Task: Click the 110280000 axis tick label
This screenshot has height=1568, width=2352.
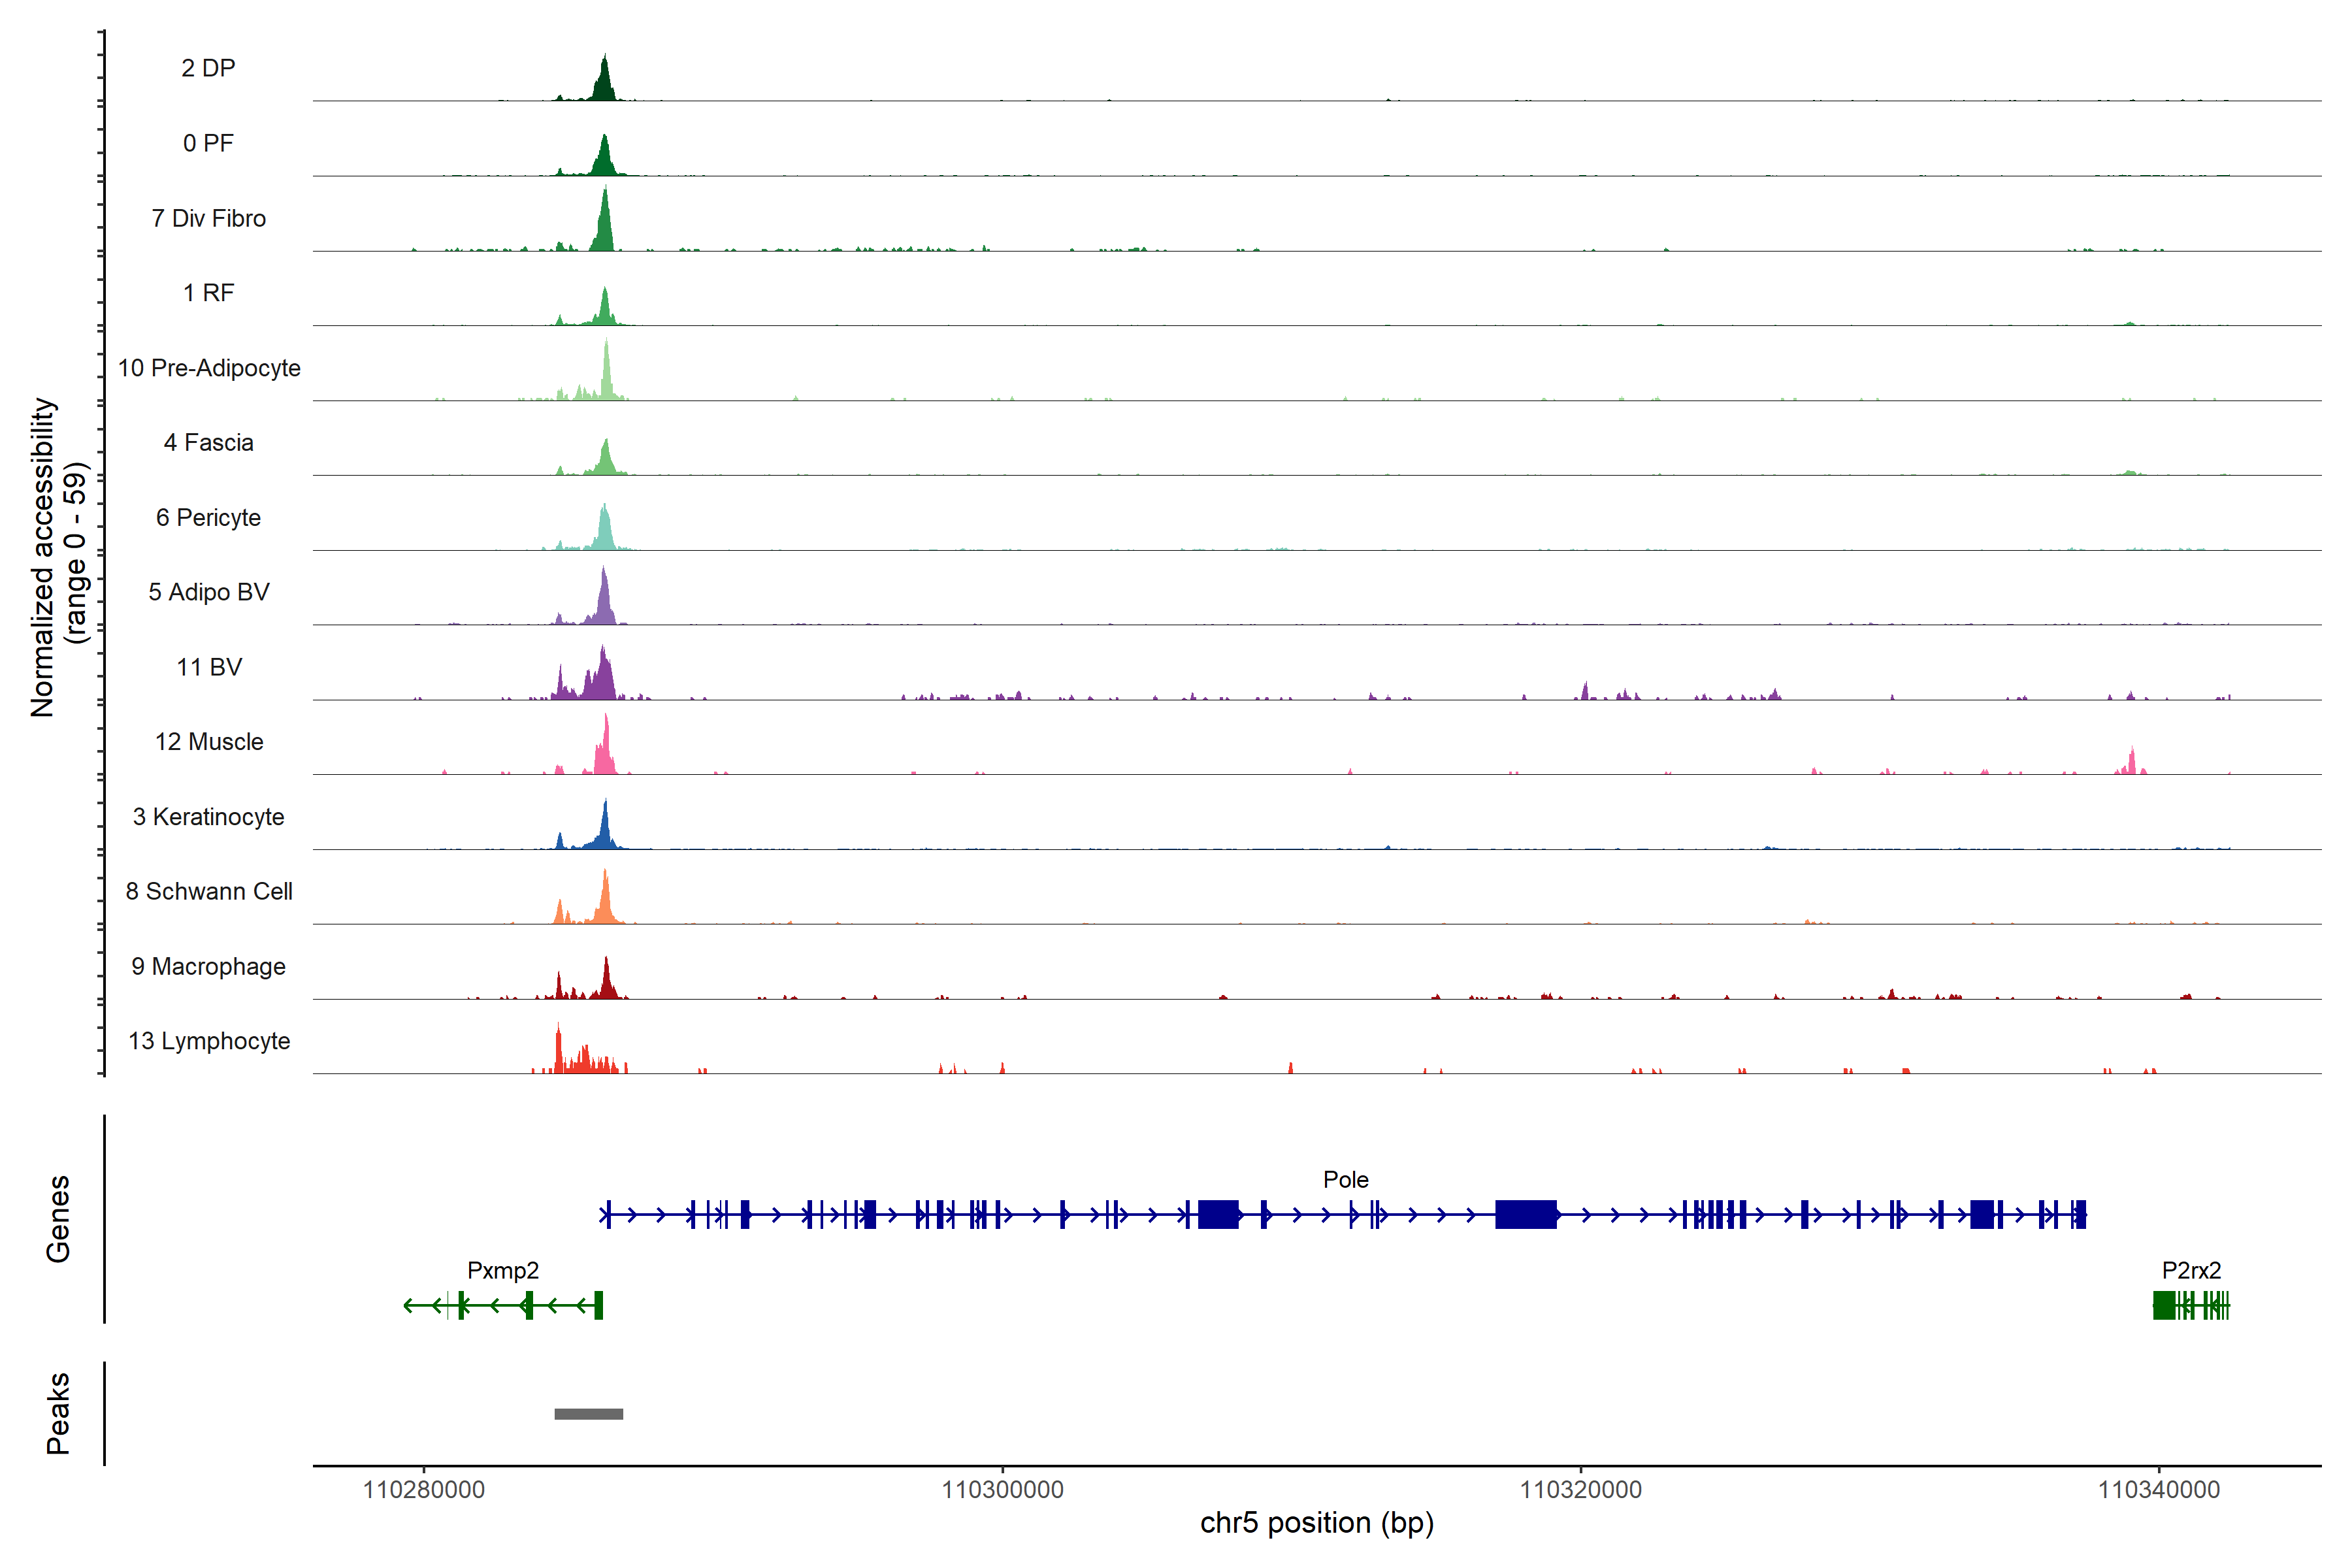Action: point(423,1490)
